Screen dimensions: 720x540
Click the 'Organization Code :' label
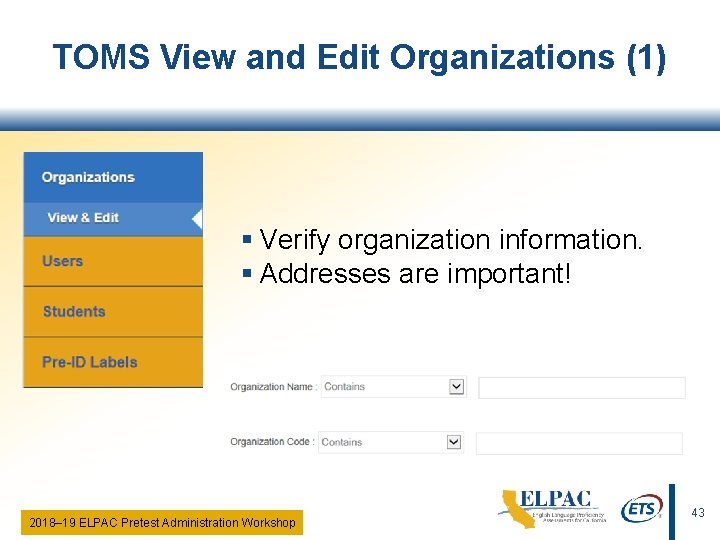(272, 442)
